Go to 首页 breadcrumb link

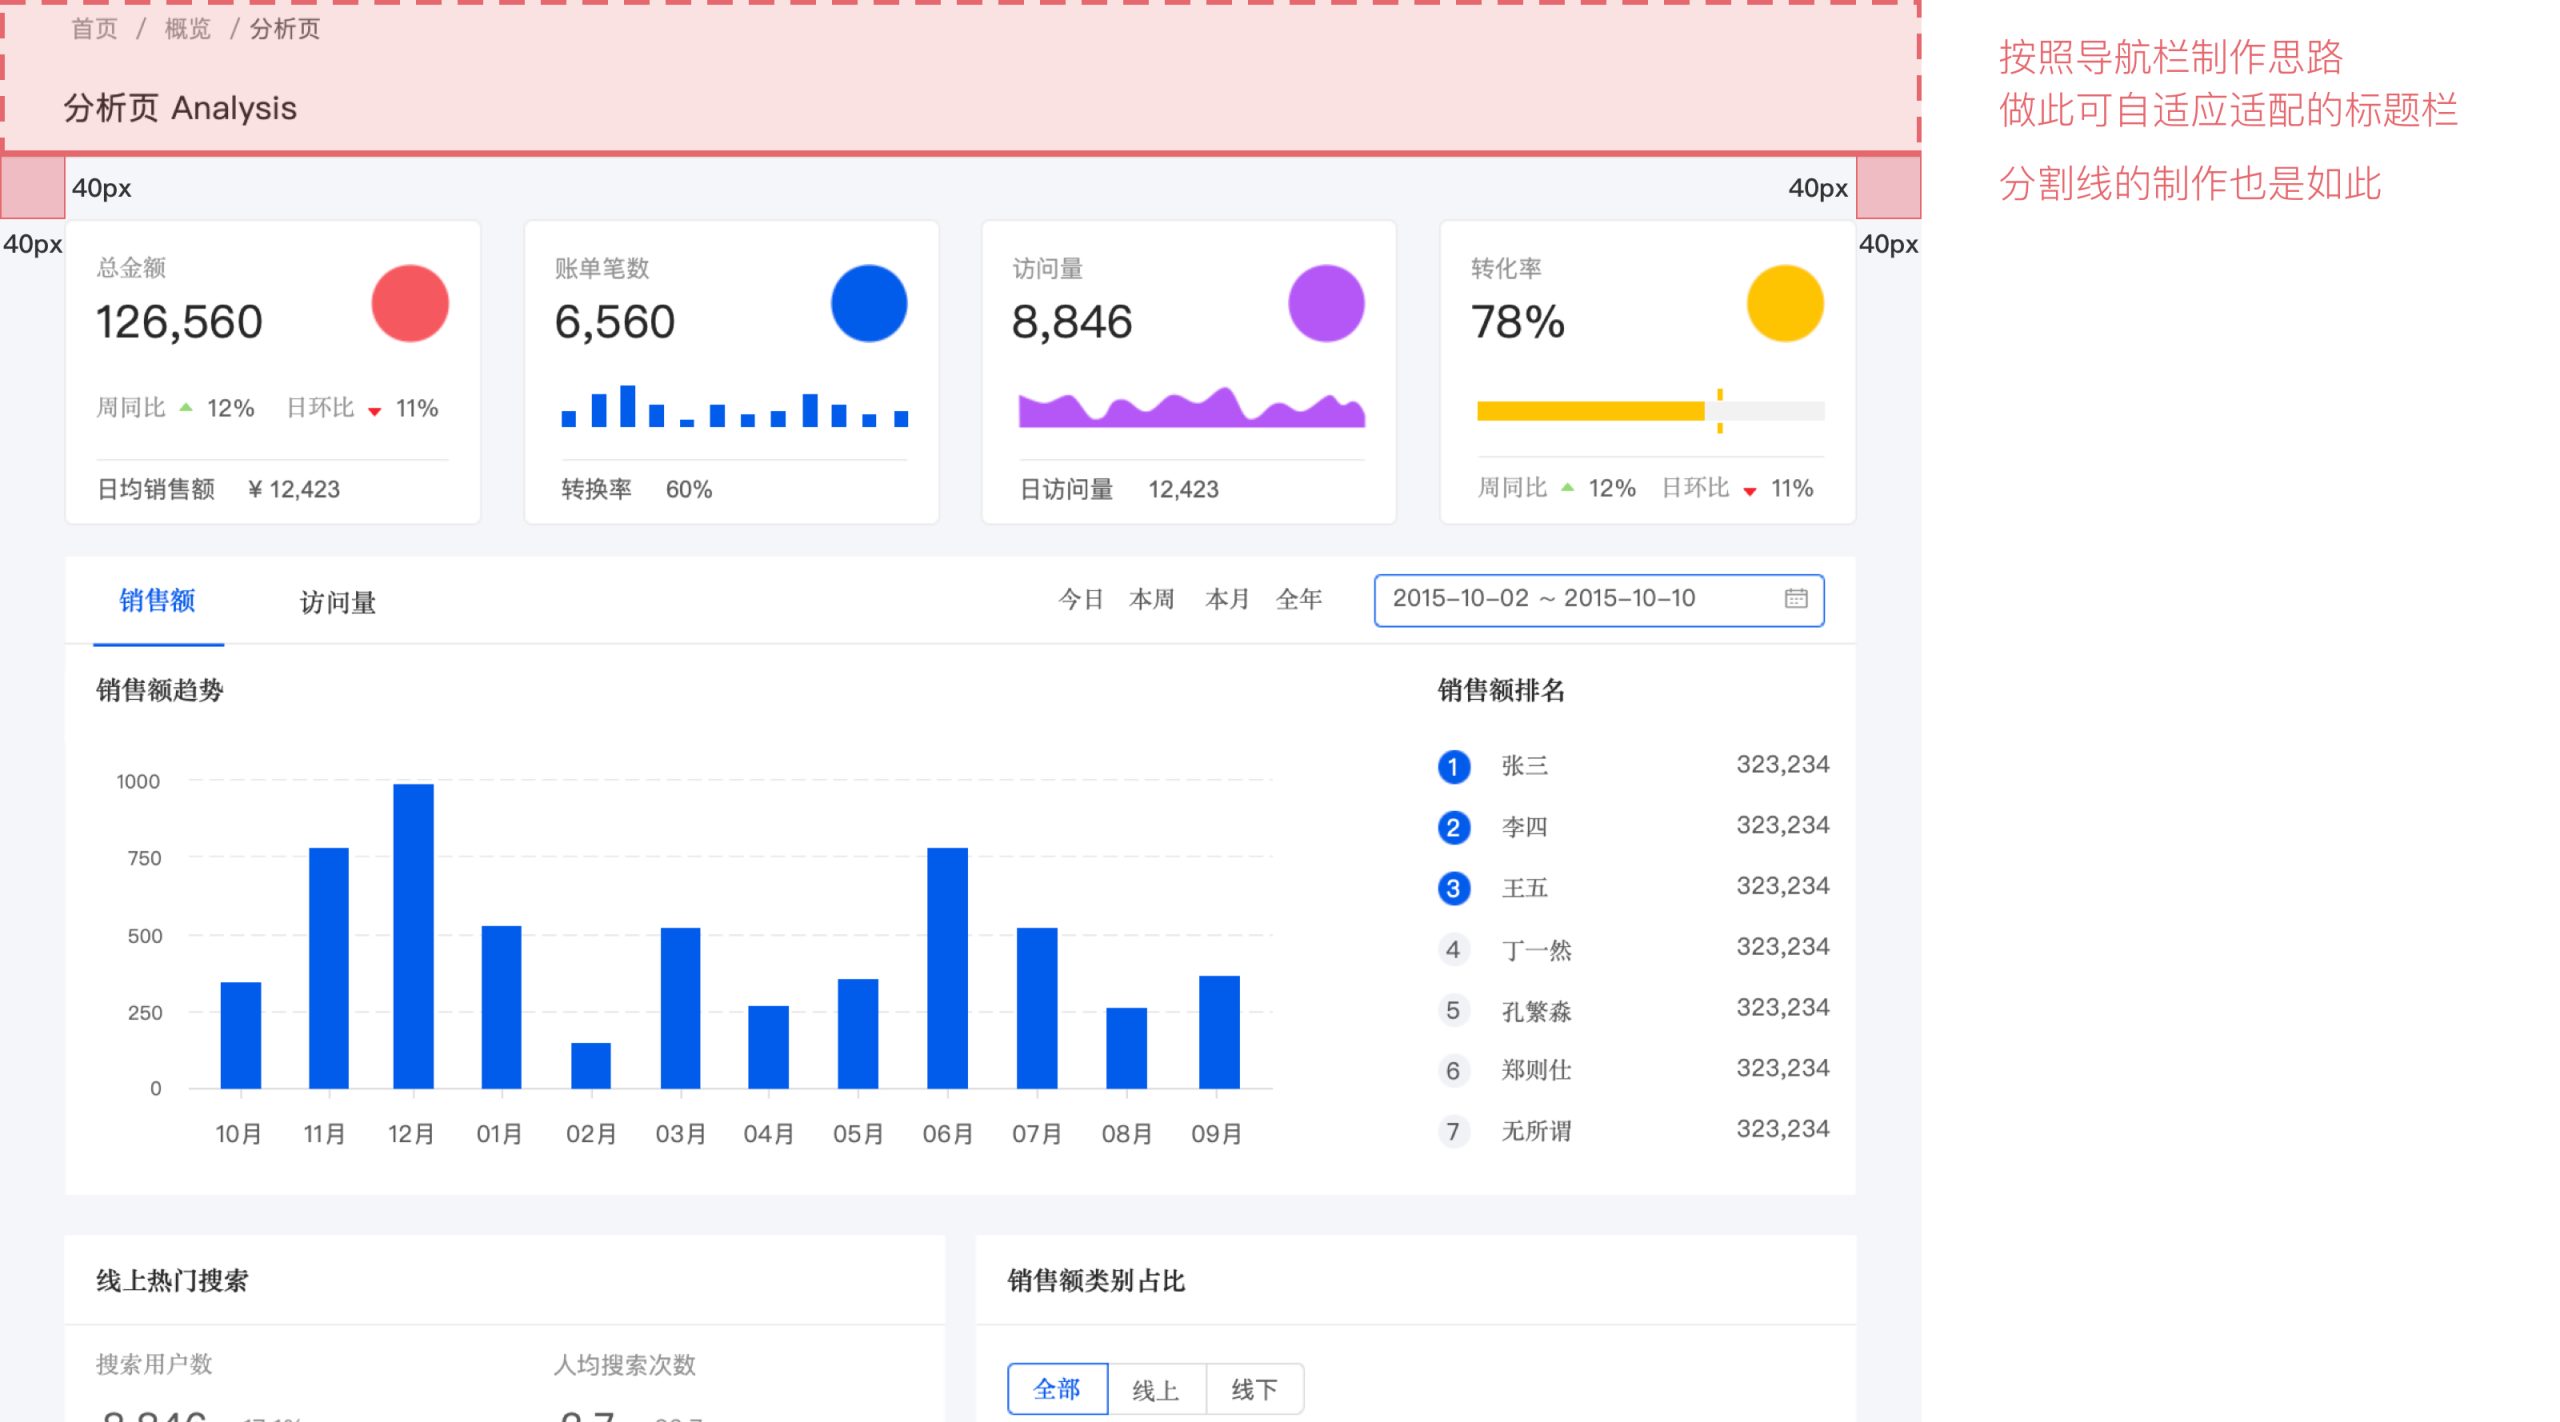(x=94, y=29)
